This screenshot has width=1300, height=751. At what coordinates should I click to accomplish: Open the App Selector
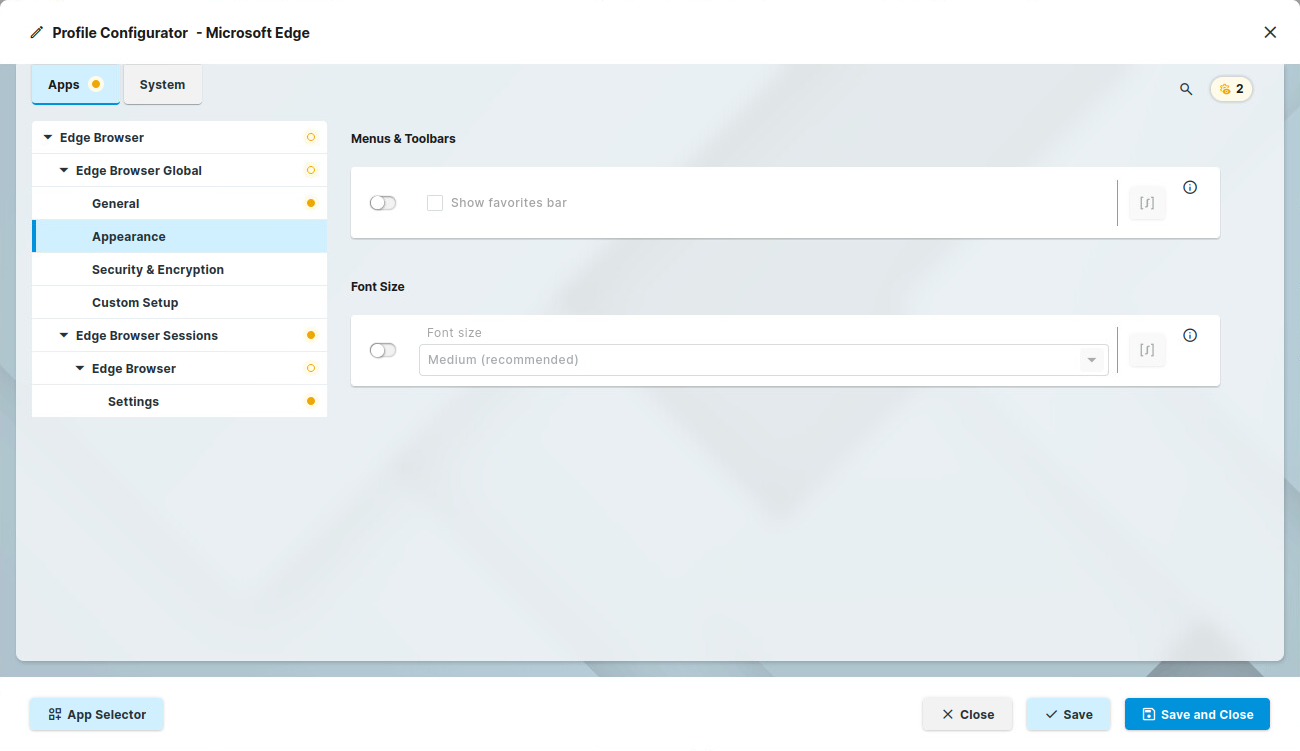coord(96,714)
